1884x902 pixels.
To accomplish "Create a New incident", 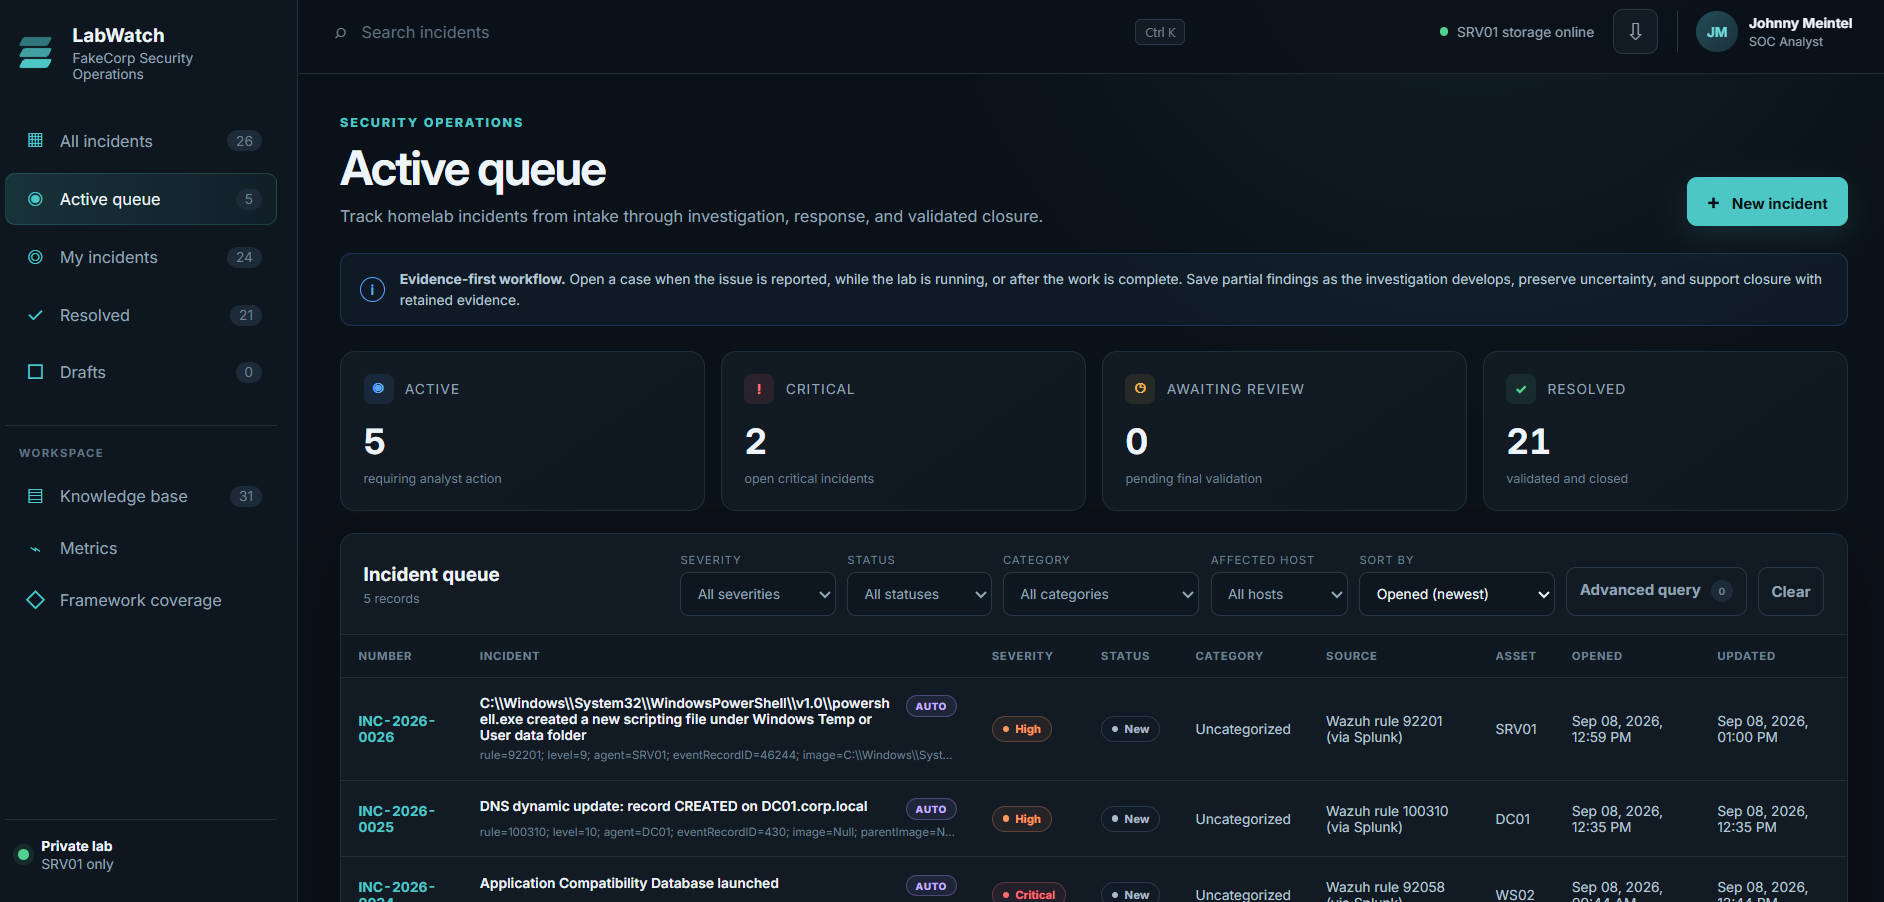I will 1767,202.
